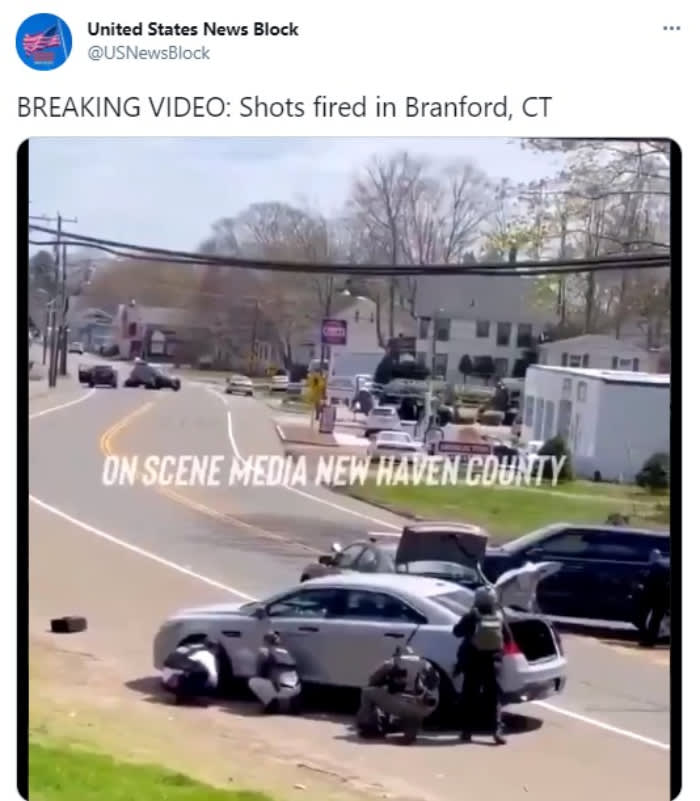Click the United States News Block display name

click(x=193, y=29)
